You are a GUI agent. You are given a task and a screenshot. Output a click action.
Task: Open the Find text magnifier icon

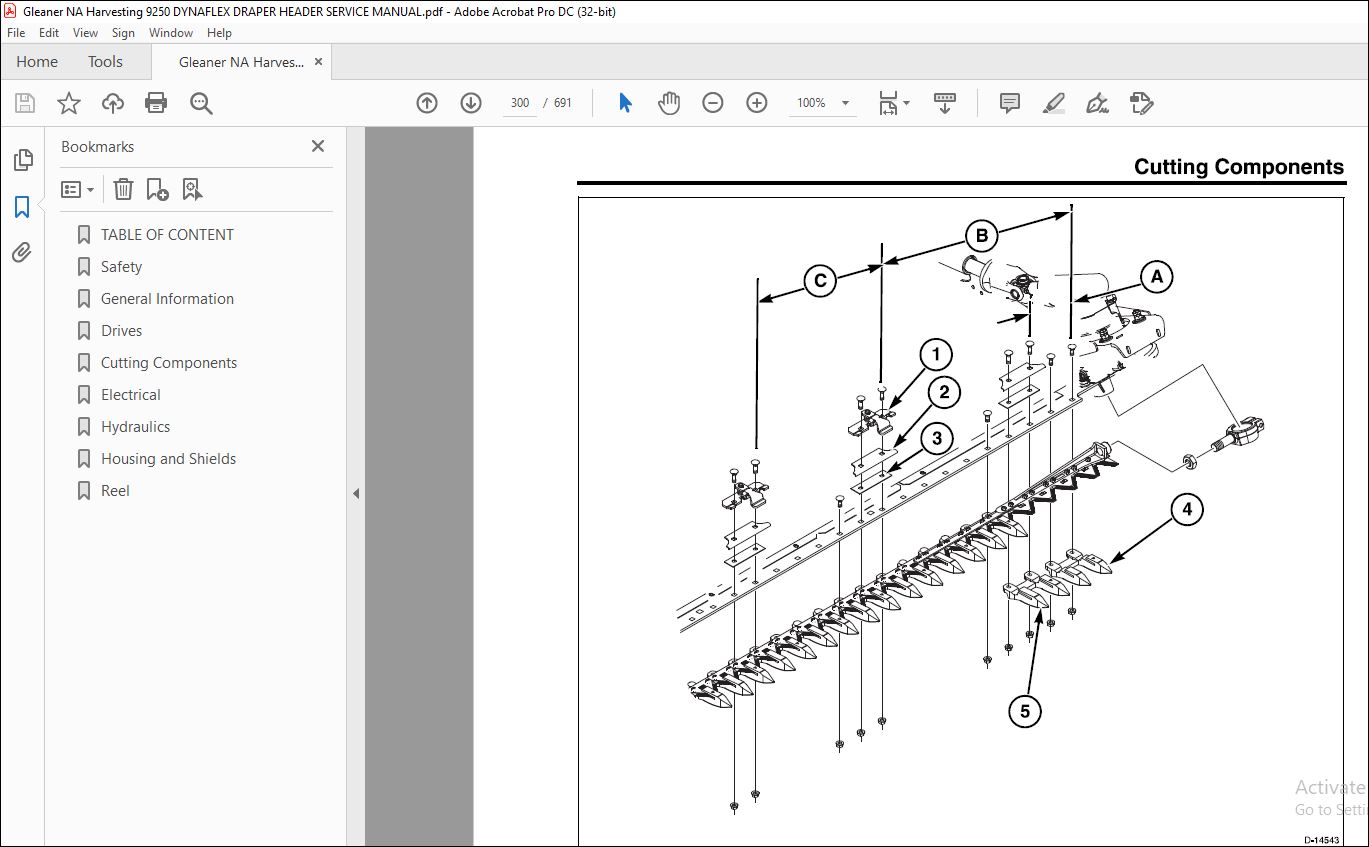point(201,103)
